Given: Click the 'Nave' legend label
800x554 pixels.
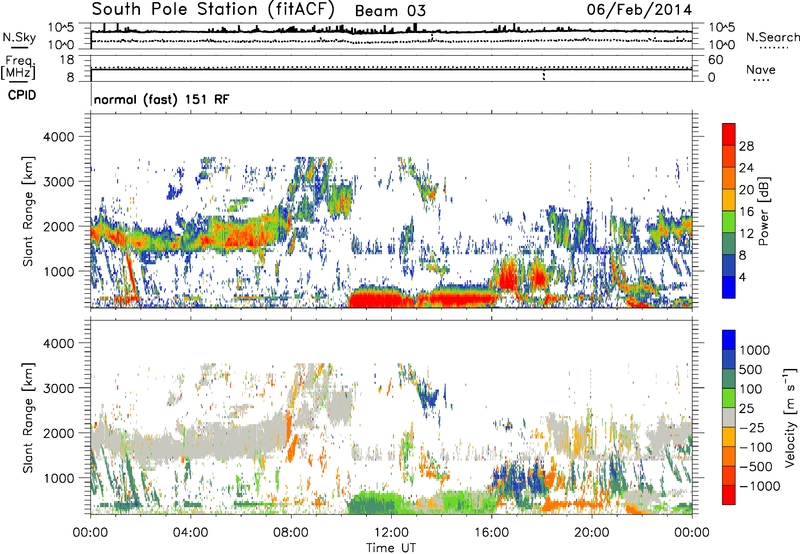Looking at the screenshot, I should [x=761, y=70].
